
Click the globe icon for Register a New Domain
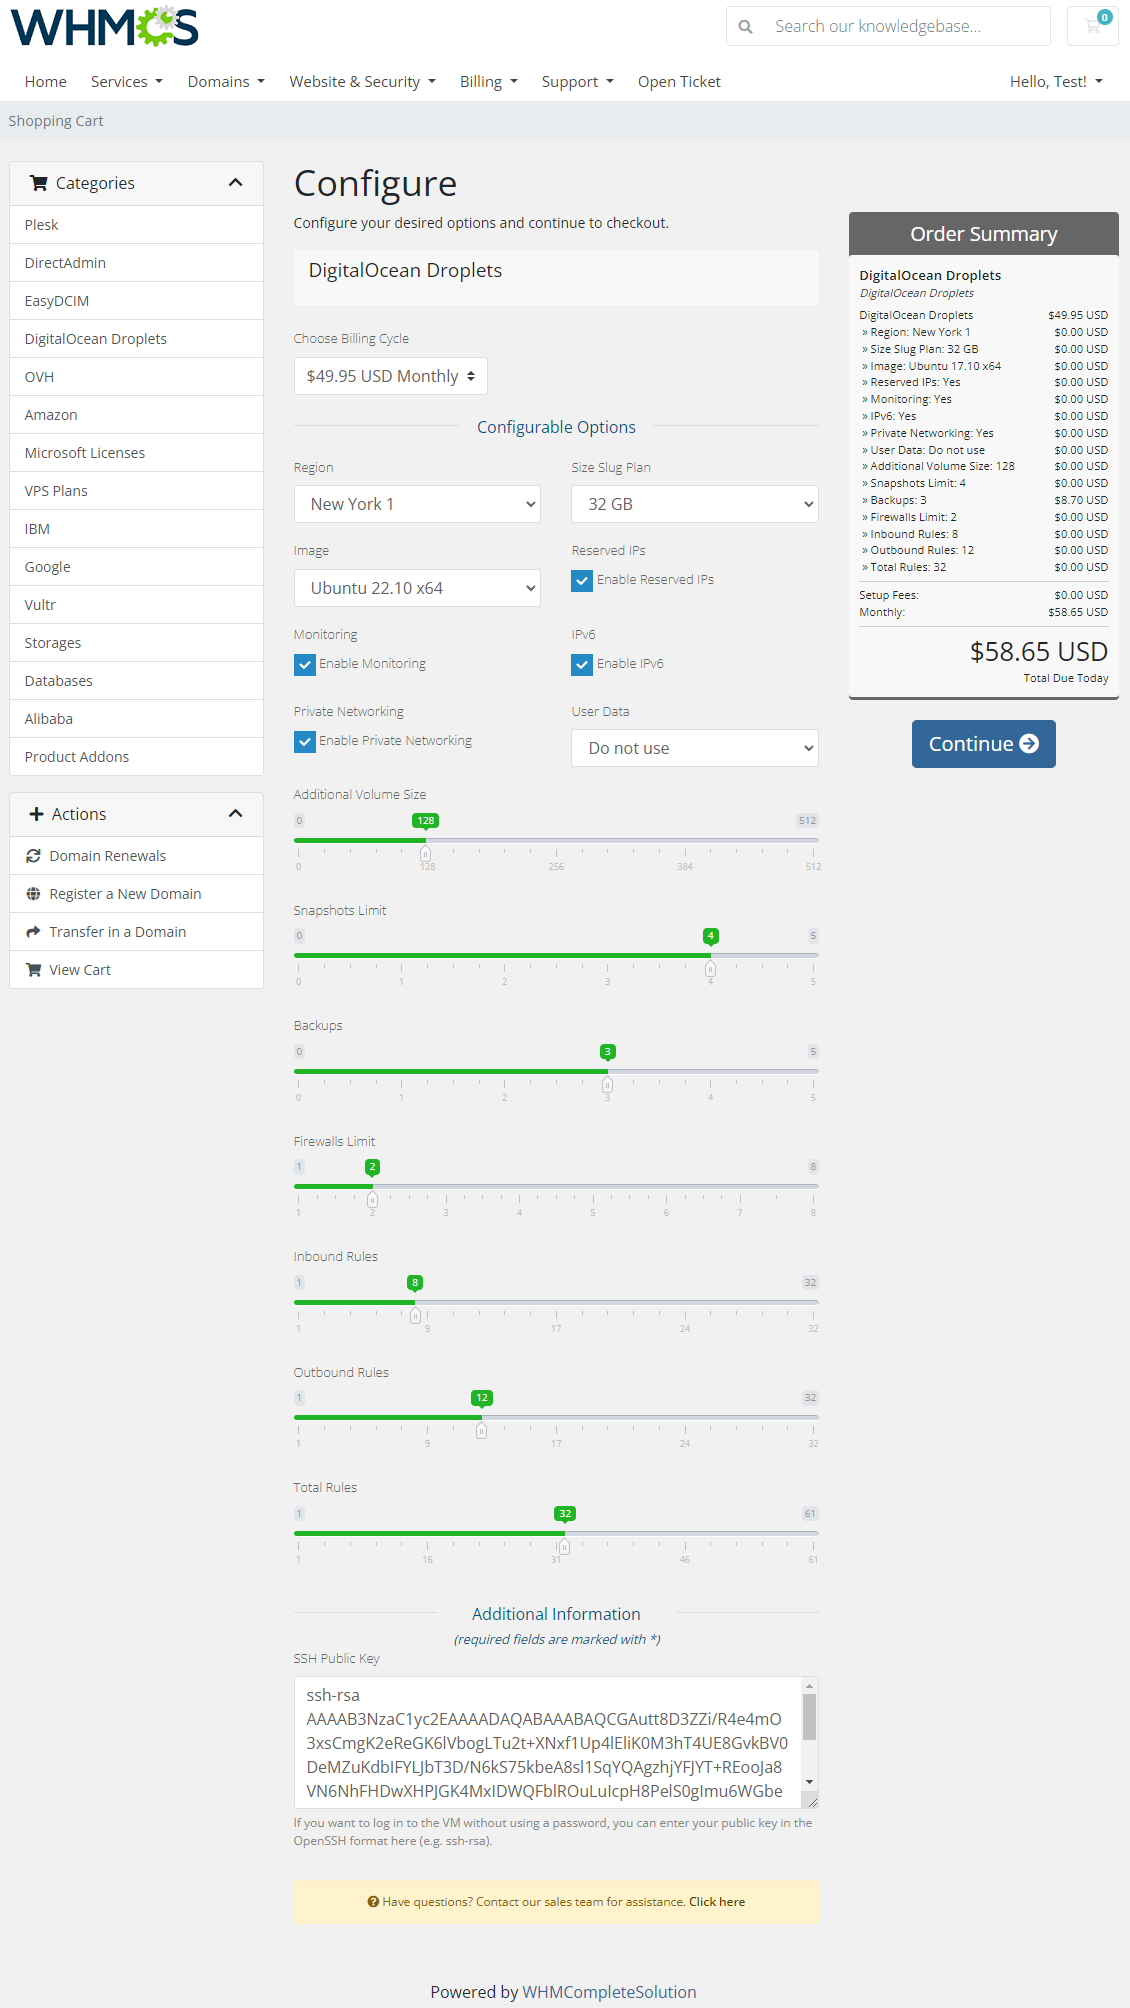coord(33,894)
